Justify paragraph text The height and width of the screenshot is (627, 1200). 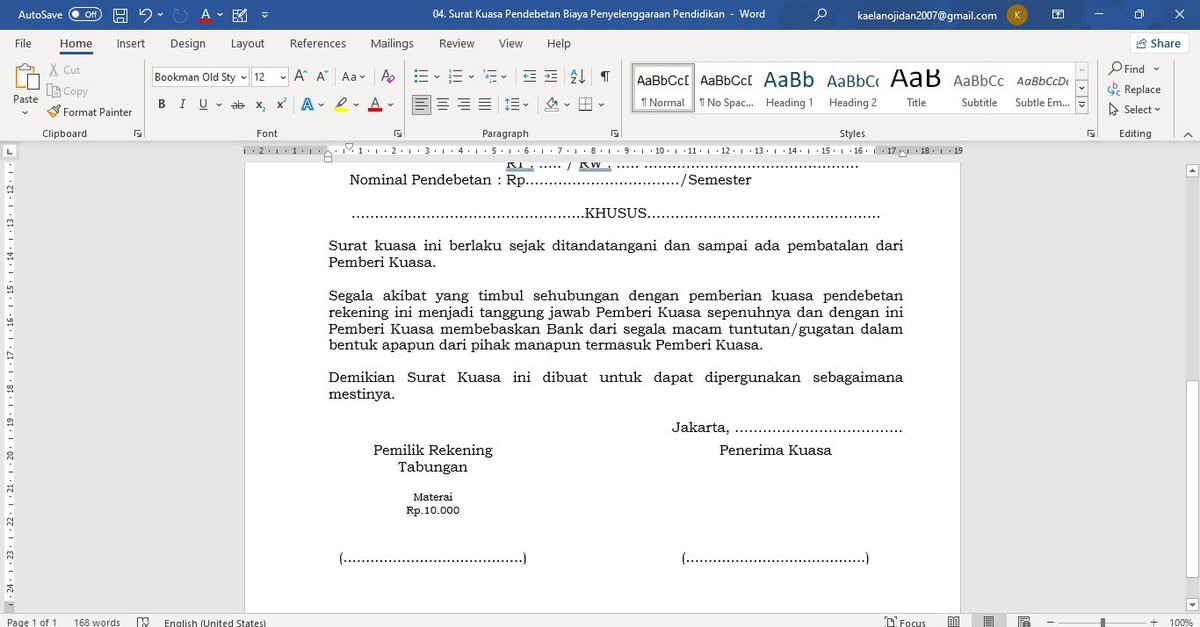pyautogui.click(x=485, y=104)
